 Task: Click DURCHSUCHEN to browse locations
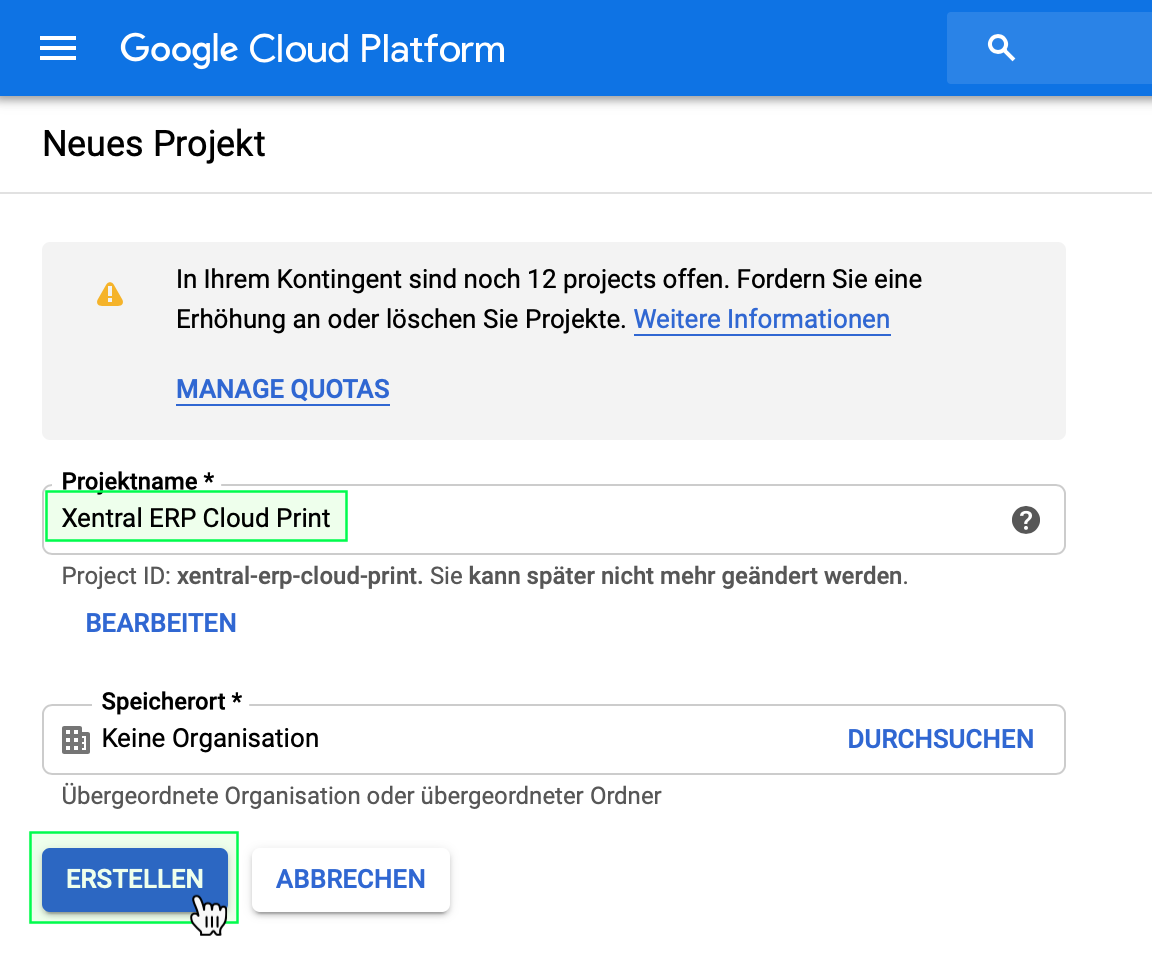pyautogui.click(x=940, y=739)
